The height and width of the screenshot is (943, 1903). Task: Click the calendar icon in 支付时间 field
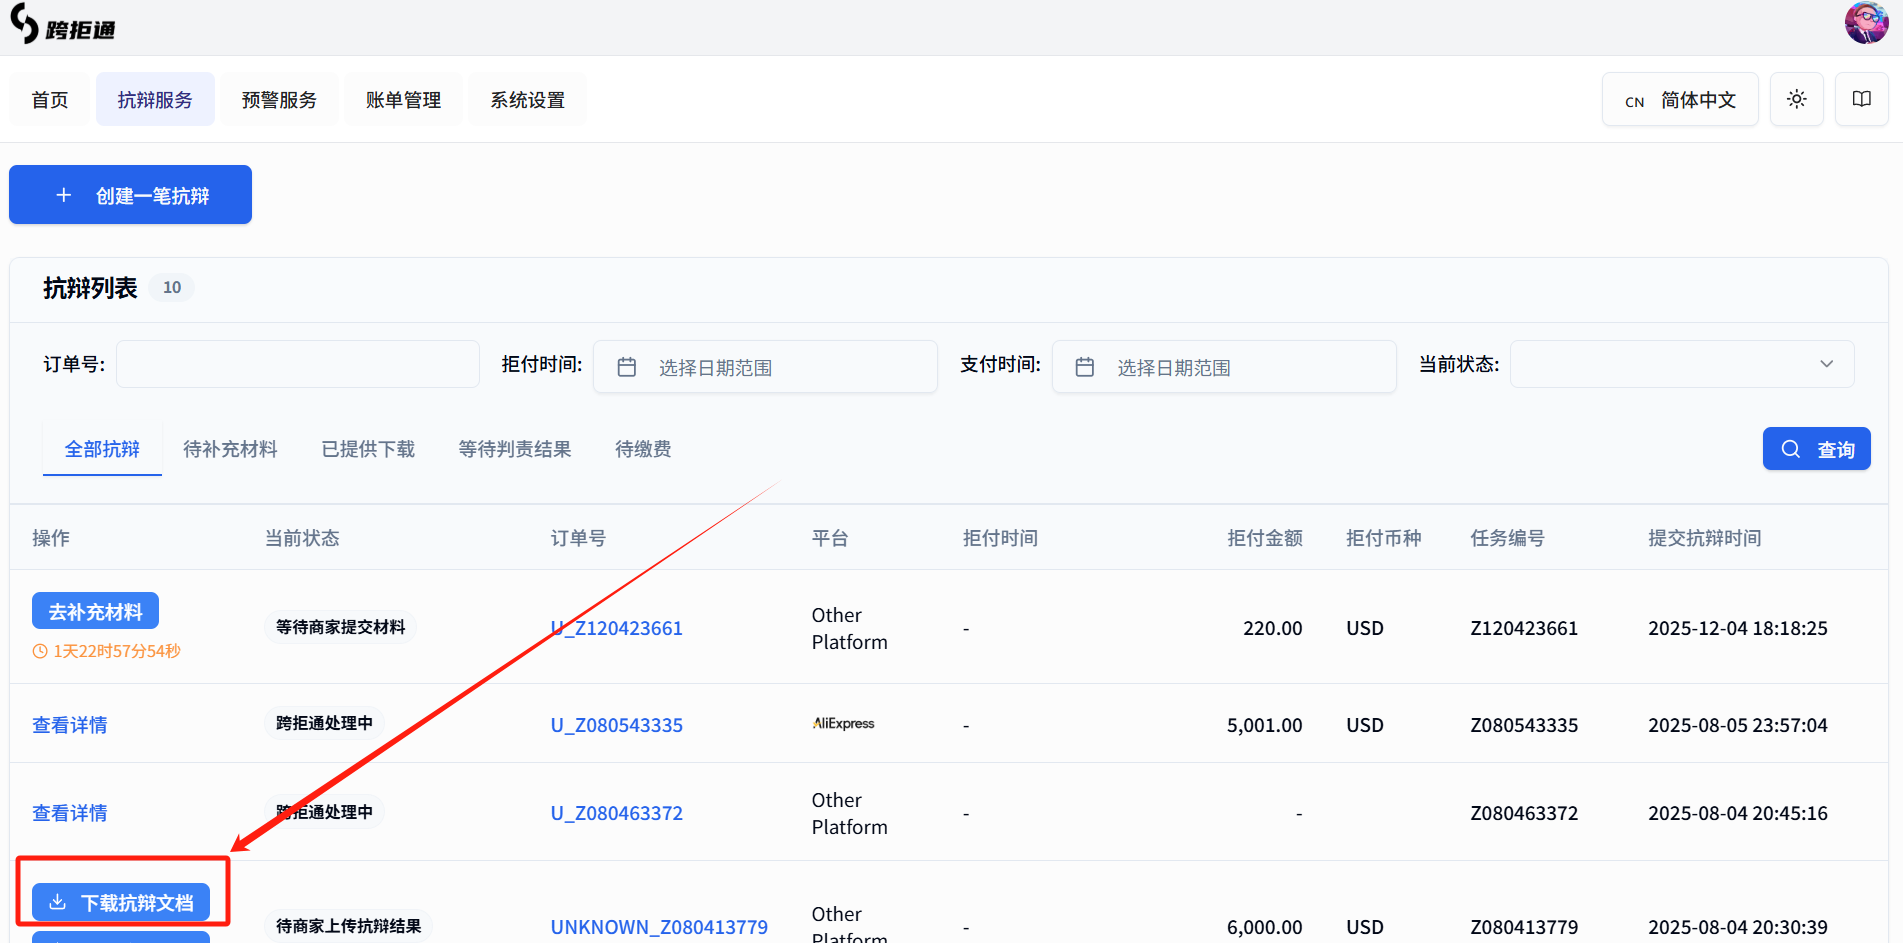coord(1085,367)
